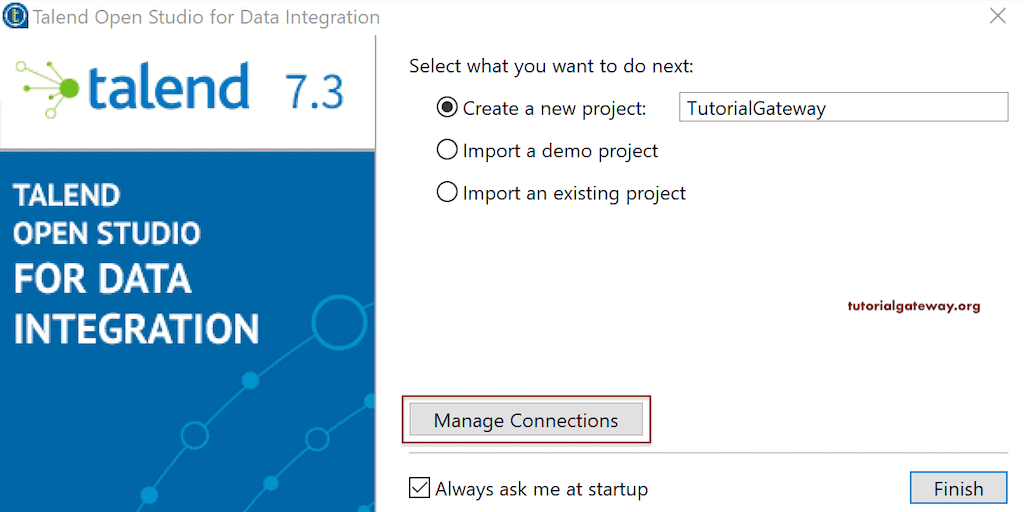Open Manage Connections
Image resolution: width=1024 pixels, height=512 pixels.
point(526,420)
